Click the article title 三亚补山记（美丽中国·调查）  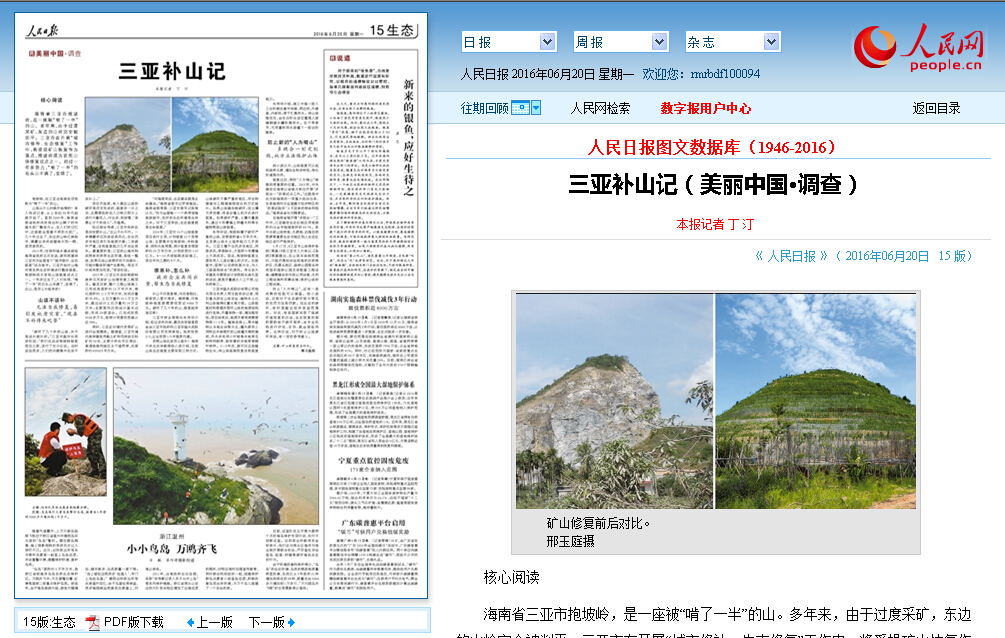(712, 185)
